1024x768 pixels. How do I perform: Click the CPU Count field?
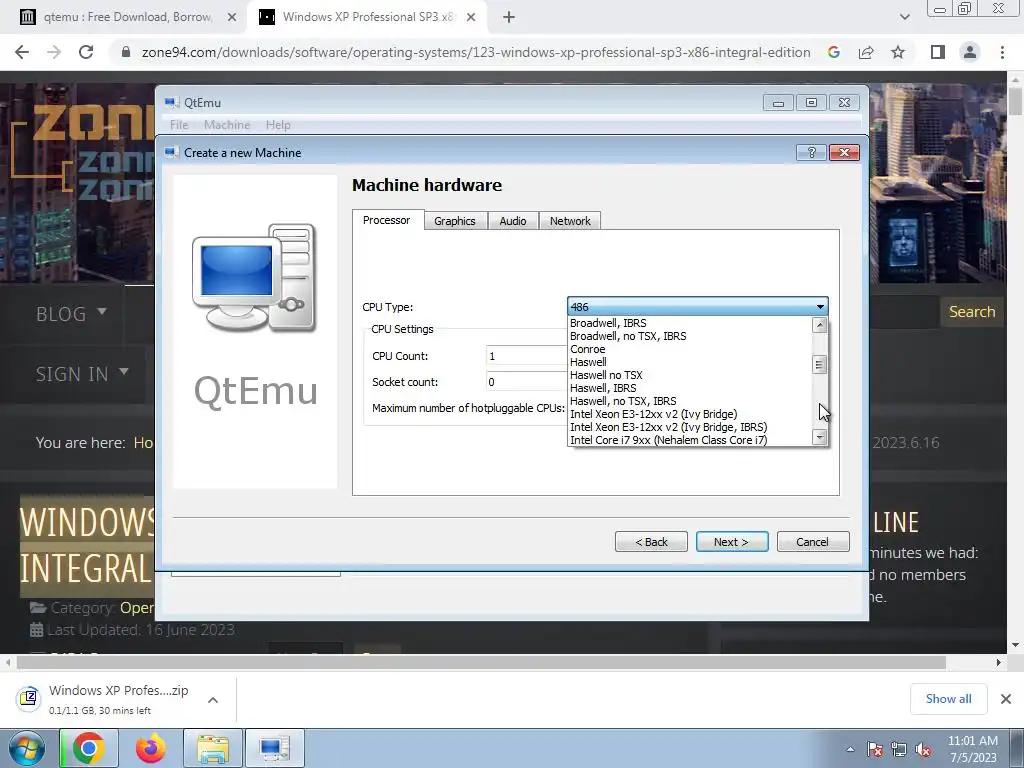[x=526, y=355]
